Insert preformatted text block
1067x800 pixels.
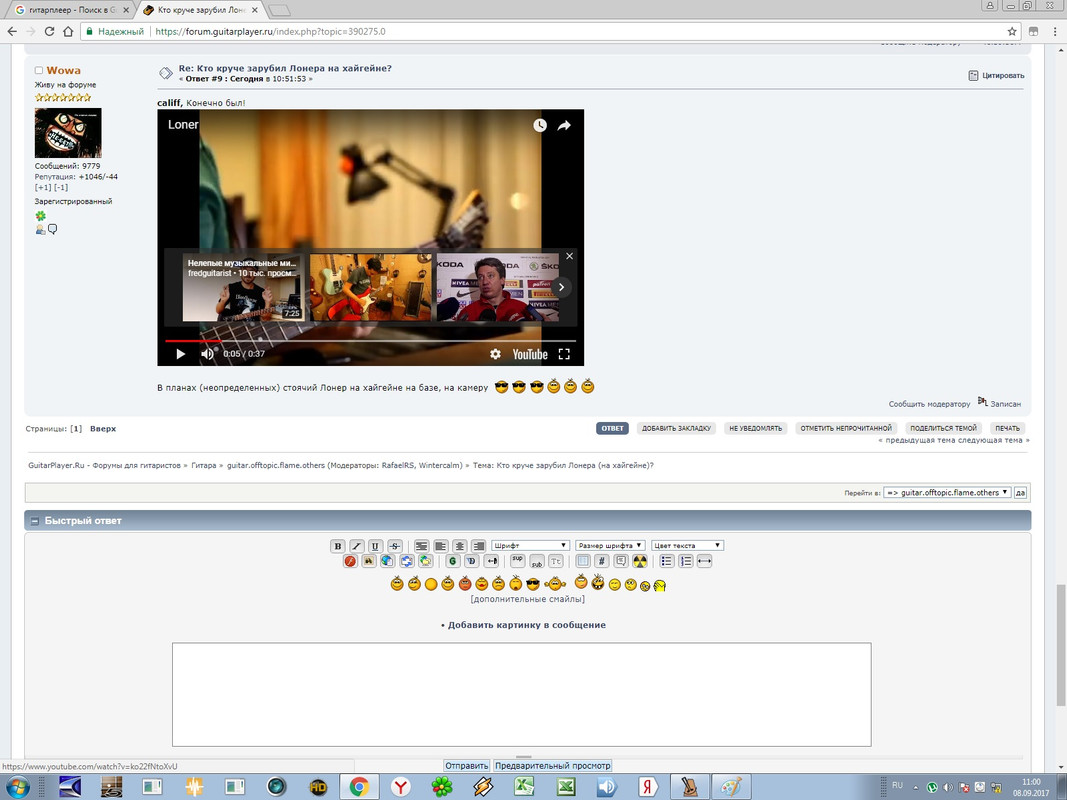pyautogui.click(x=421, y=546)
